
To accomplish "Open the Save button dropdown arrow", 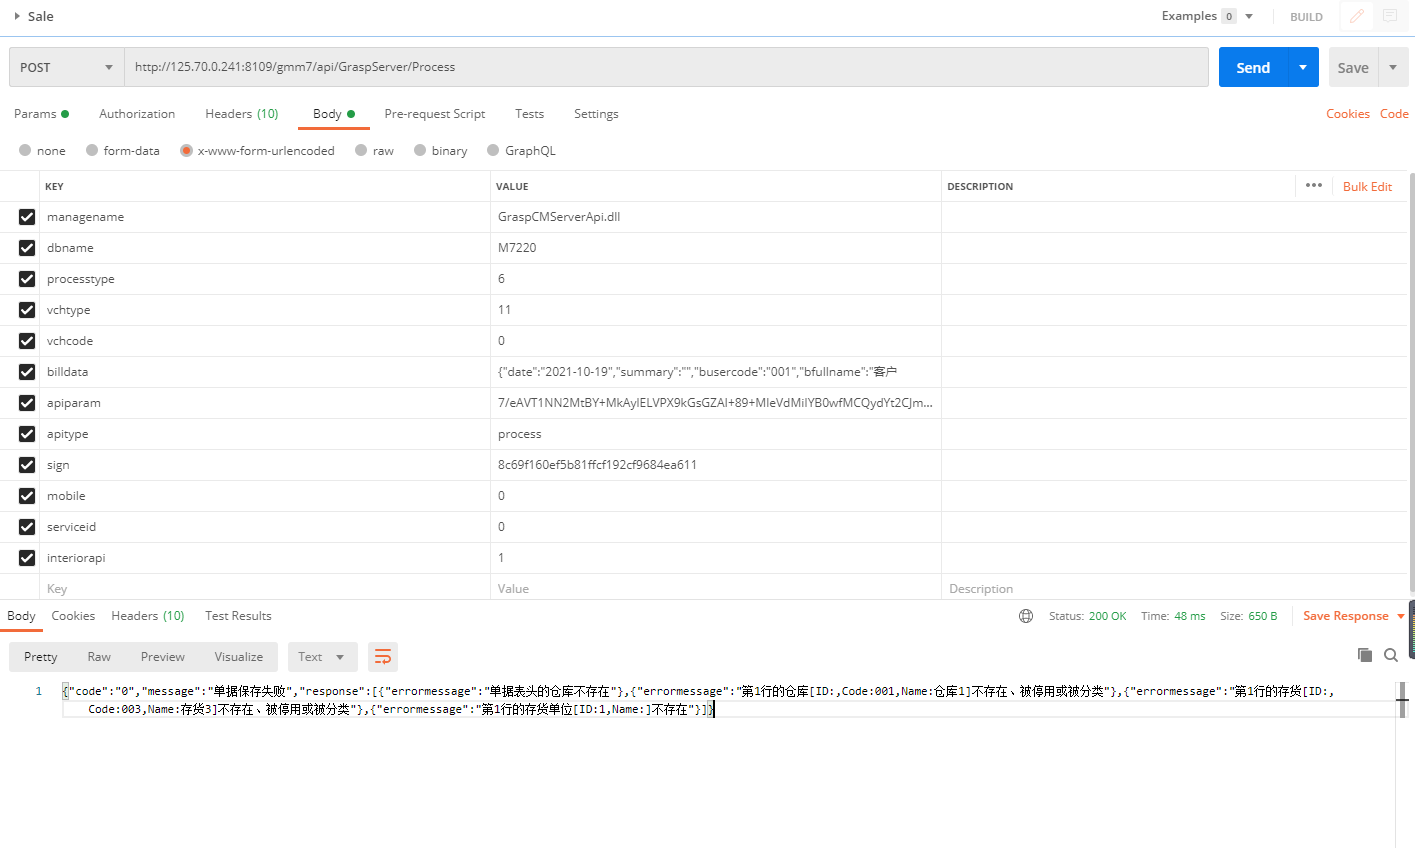I will pos(1393,67).
